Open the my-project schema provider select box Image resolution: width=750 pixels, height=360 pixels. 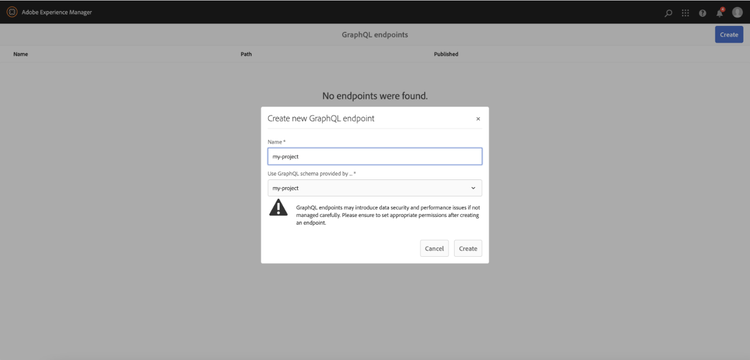point(375,188)
